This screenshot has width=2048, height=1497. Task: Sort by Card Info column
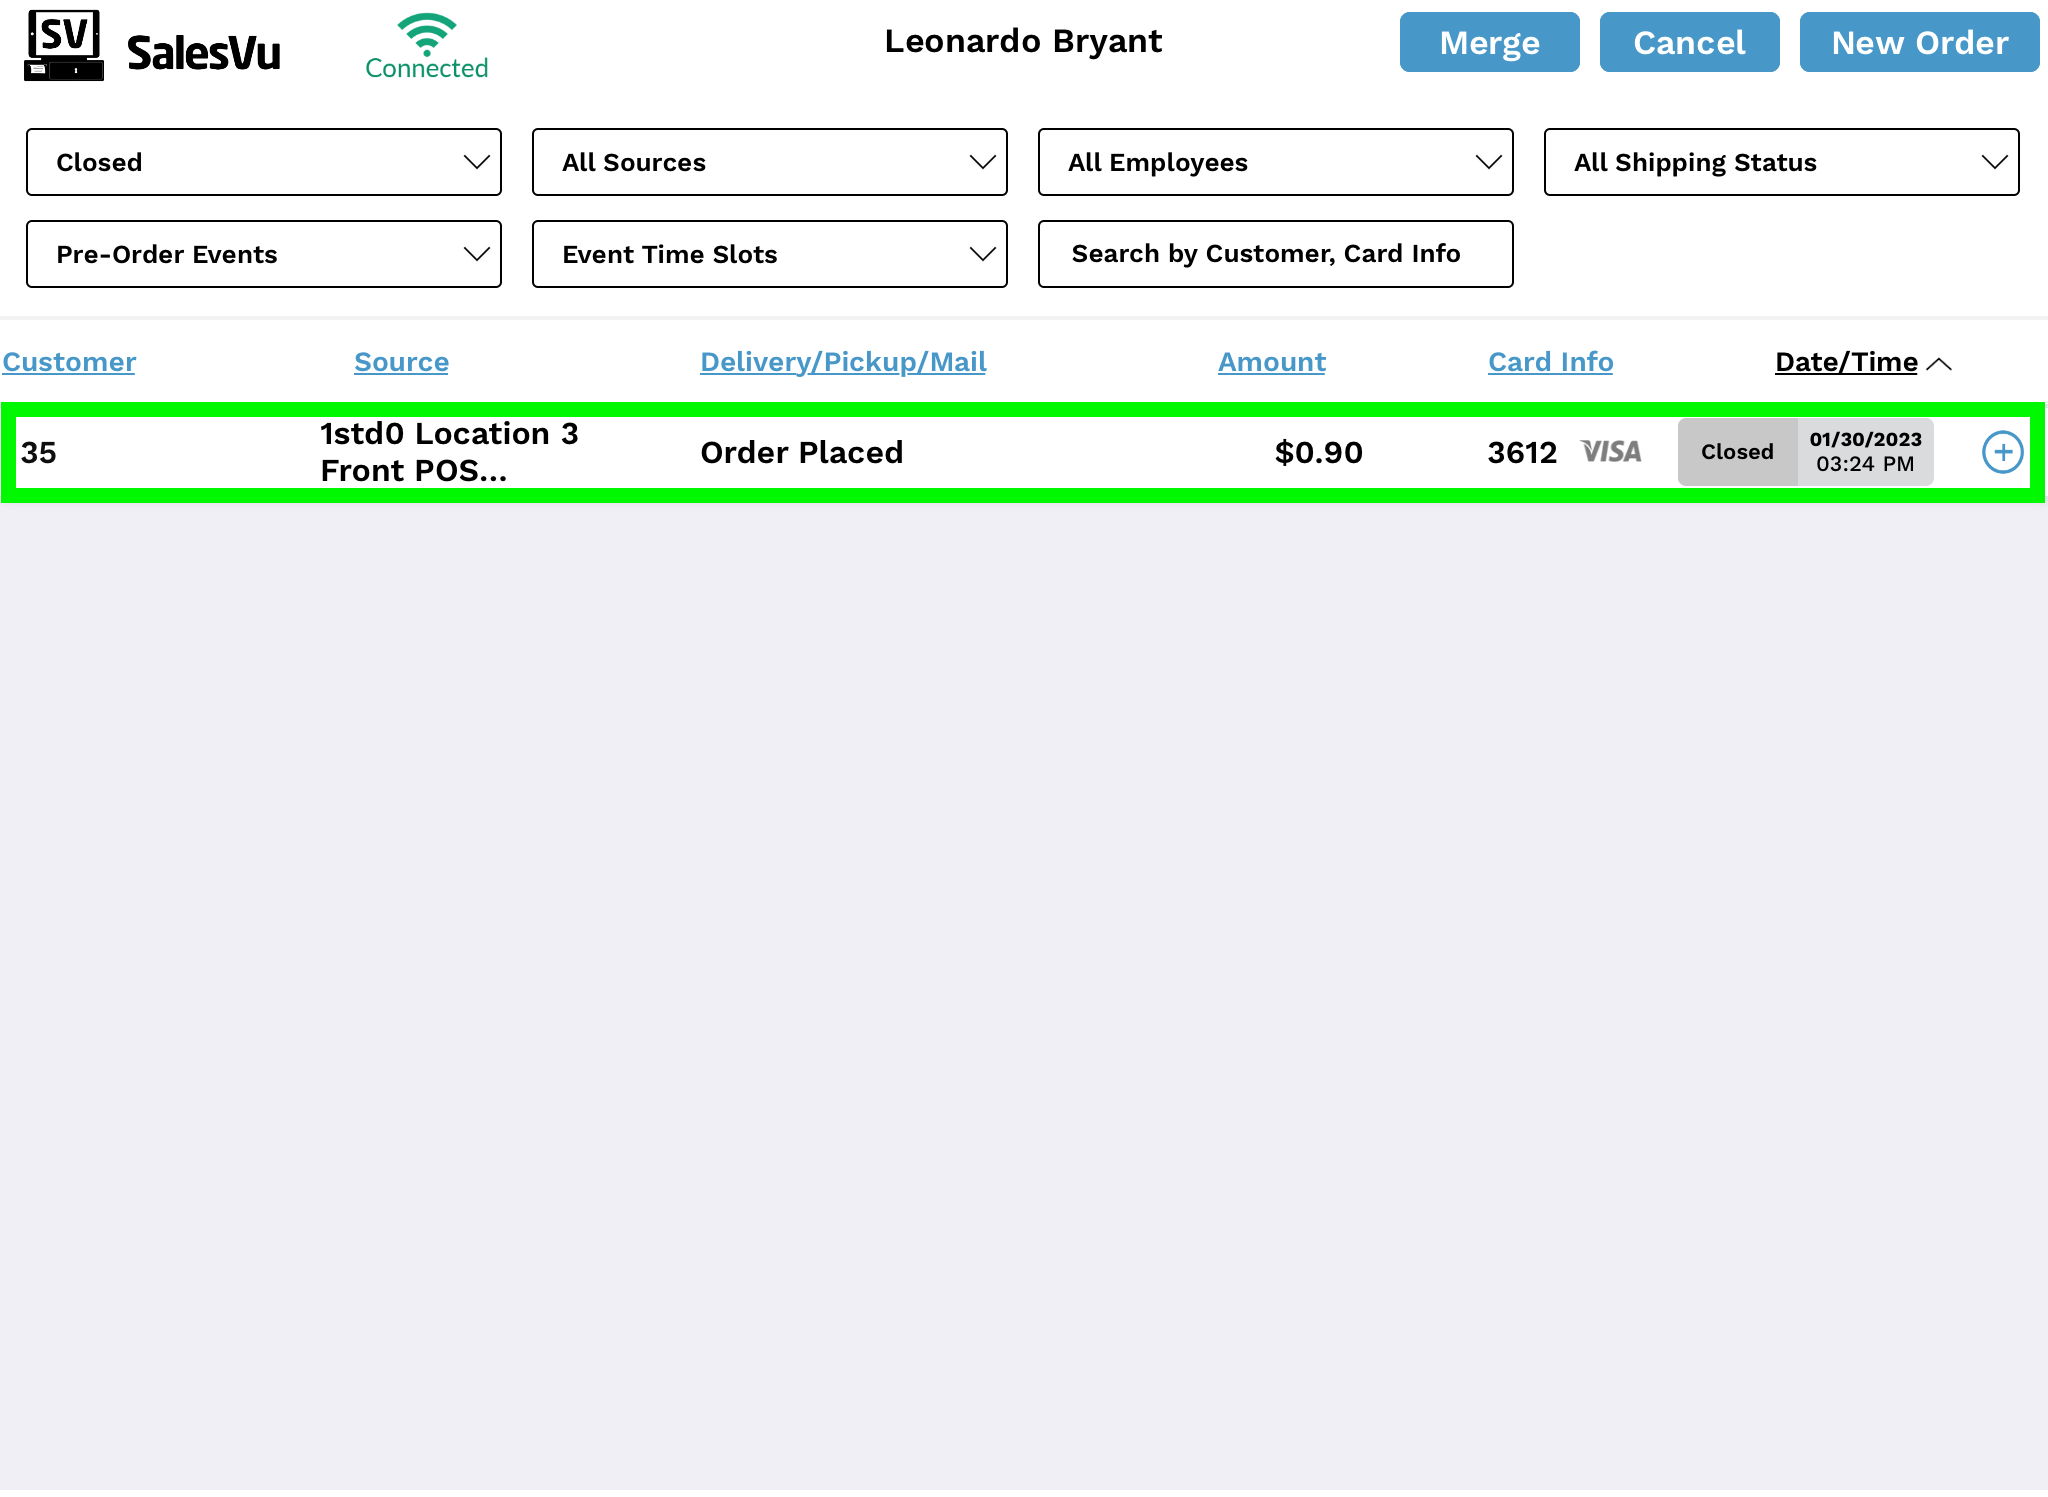pos(1550,362)
